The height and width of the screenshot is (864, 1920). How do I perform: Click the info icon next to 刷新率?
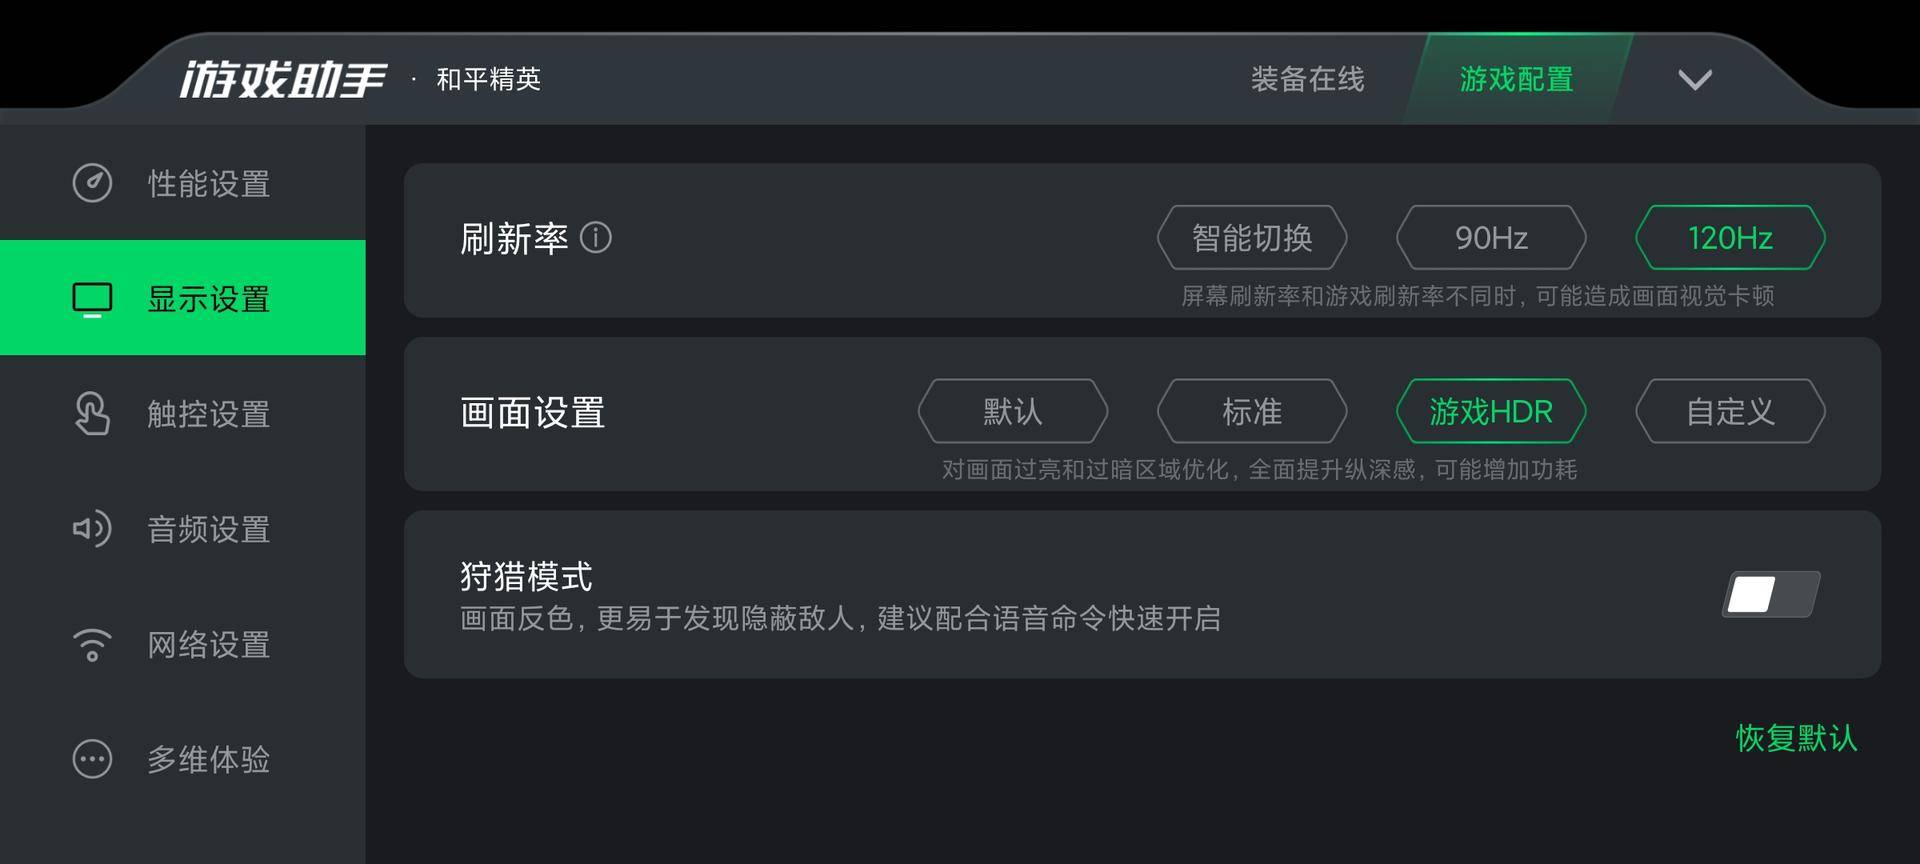(x=596, y=238)
